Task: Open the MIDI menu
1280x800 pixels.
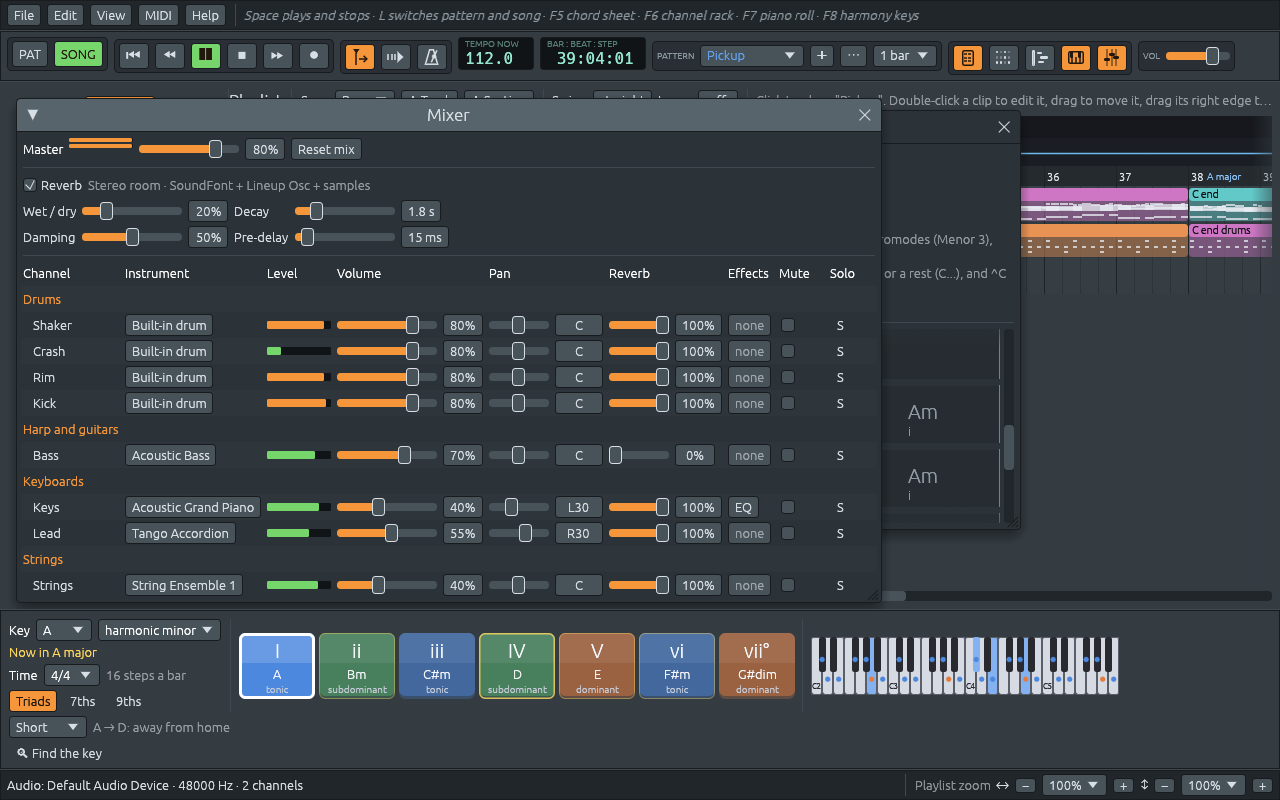Action: click(x=158, y=16)
